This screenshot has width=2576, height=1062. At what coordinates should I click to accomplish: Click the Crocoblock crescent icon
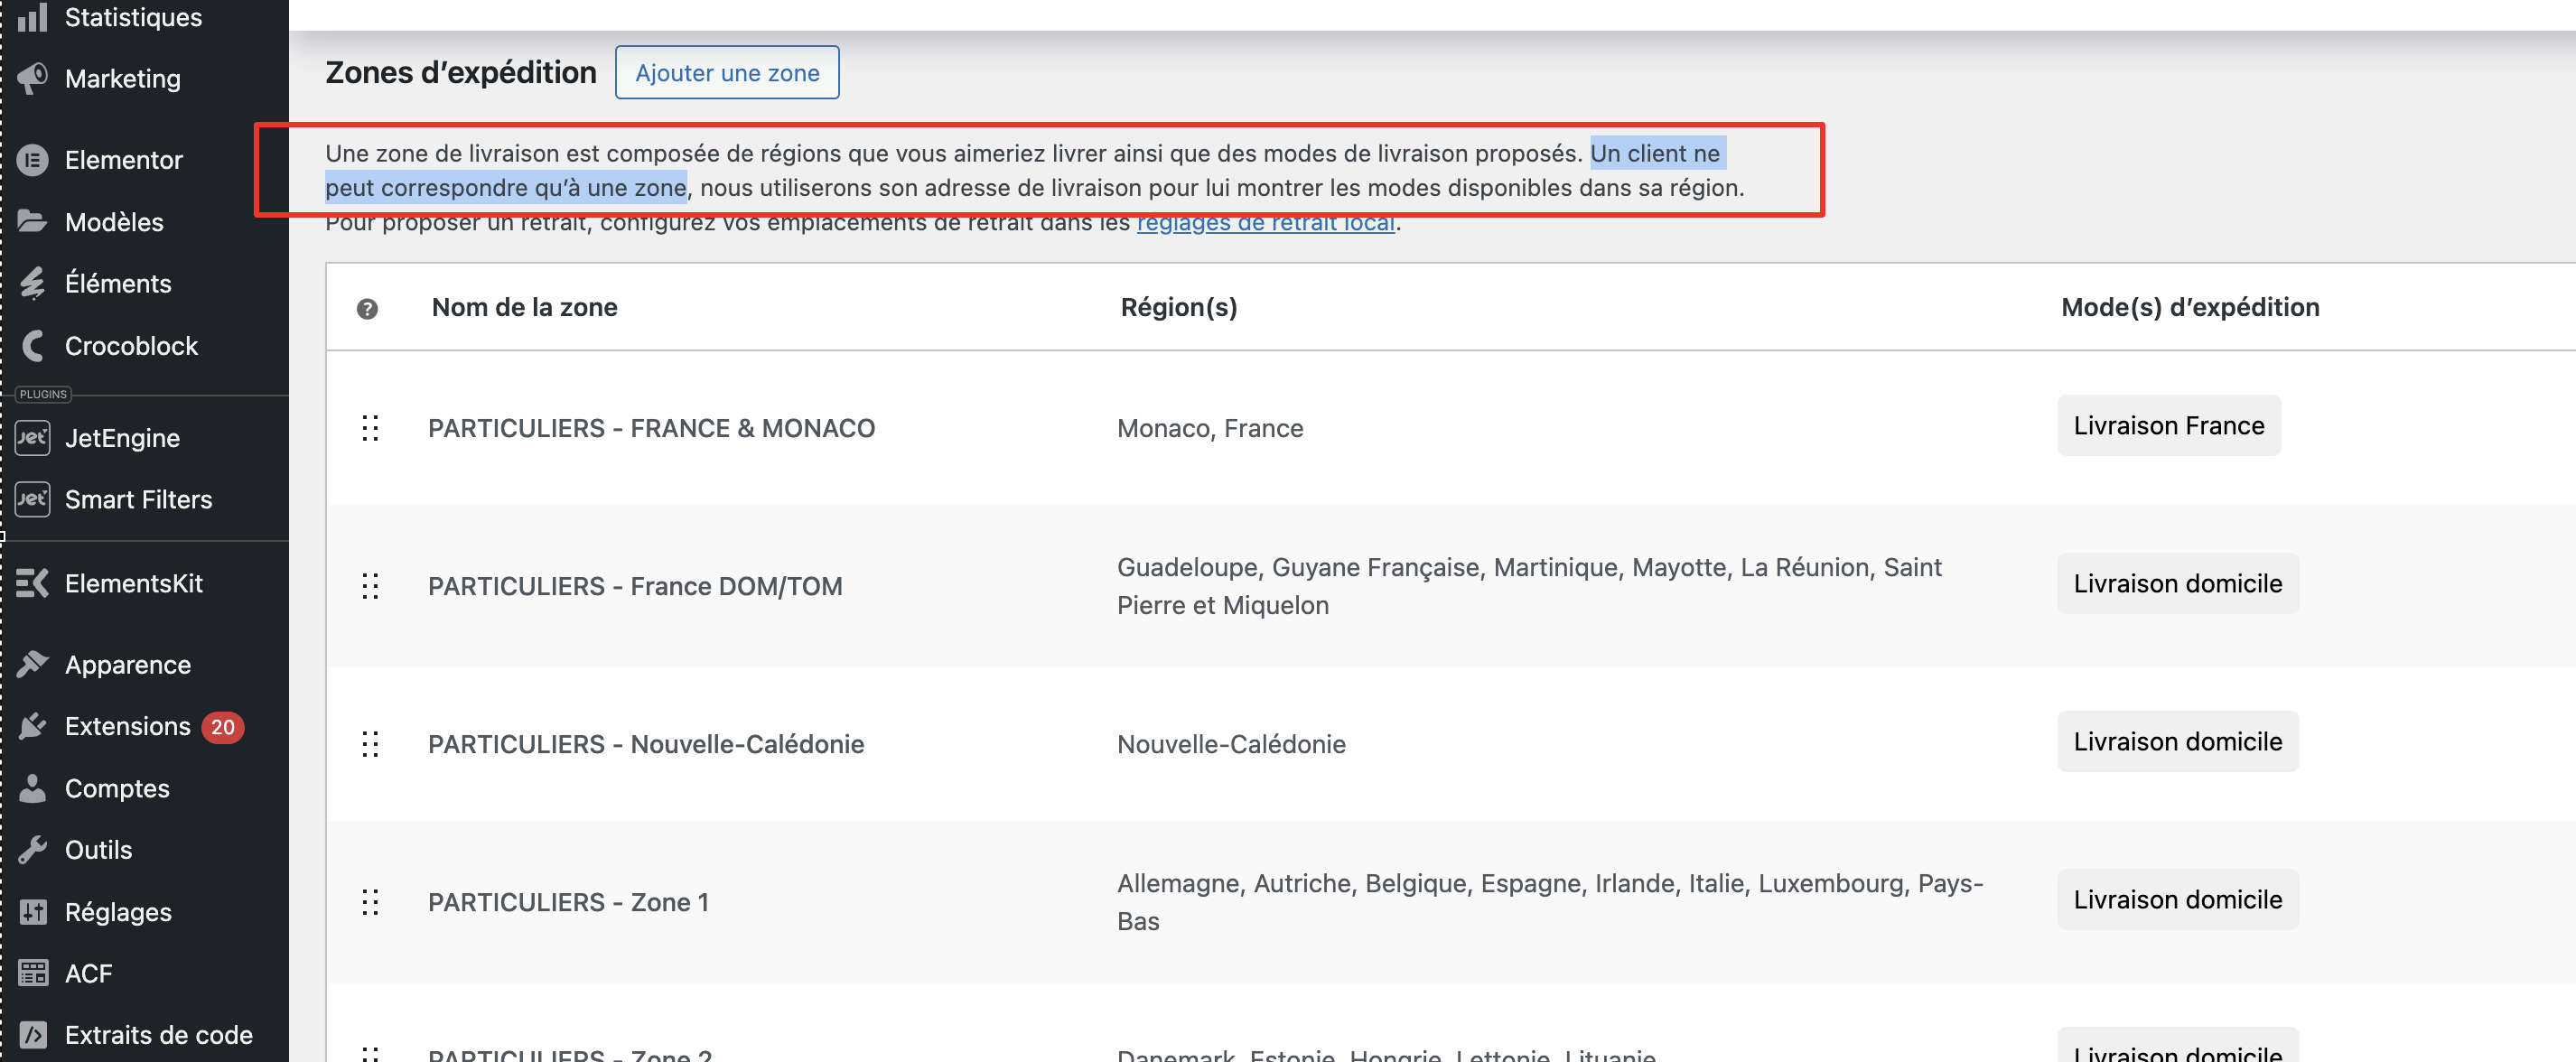click(x=33, y=345)
